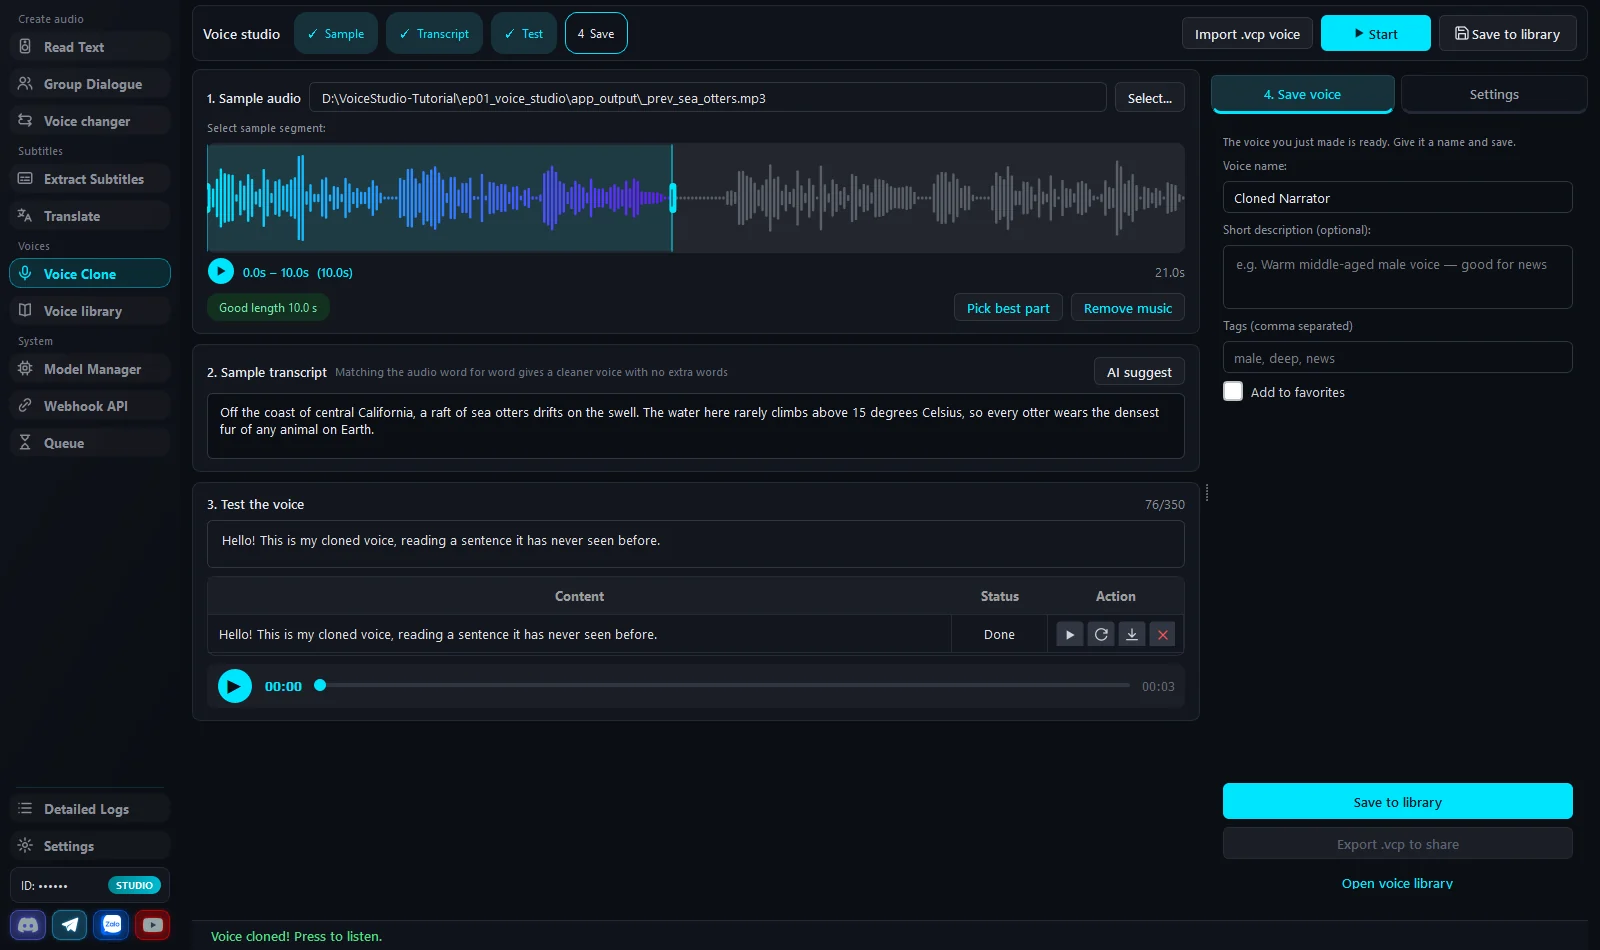1600x950 pixels.
Task: Tick the Add to favorites checkbox
Action: [x=1233, y=392]
